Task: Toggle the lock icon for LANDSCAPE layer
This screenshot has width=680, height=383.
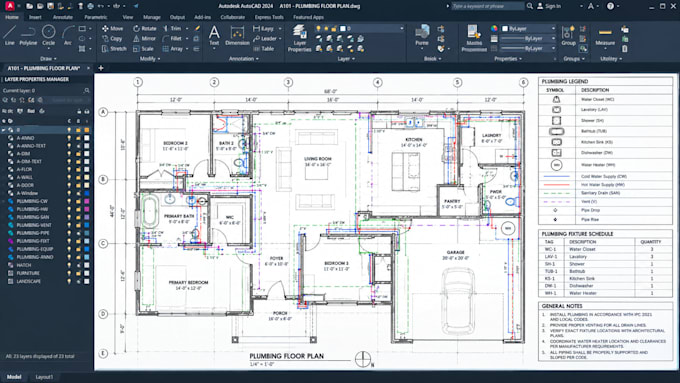Action: [78, 281]
